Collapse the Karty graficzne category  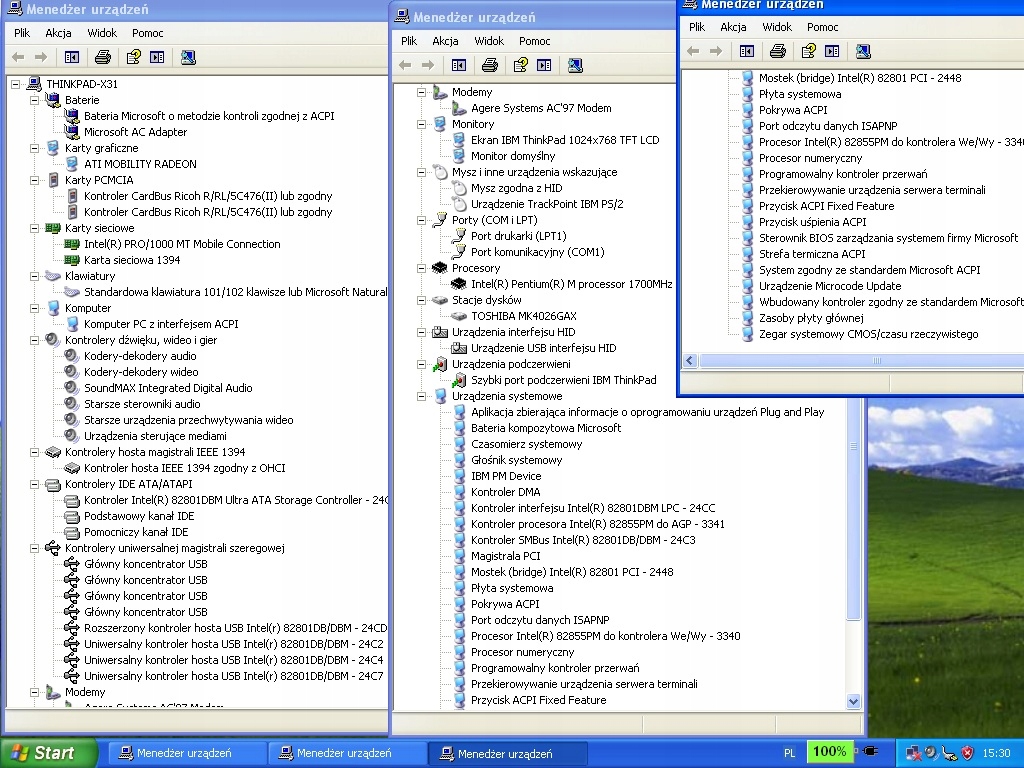35,148
